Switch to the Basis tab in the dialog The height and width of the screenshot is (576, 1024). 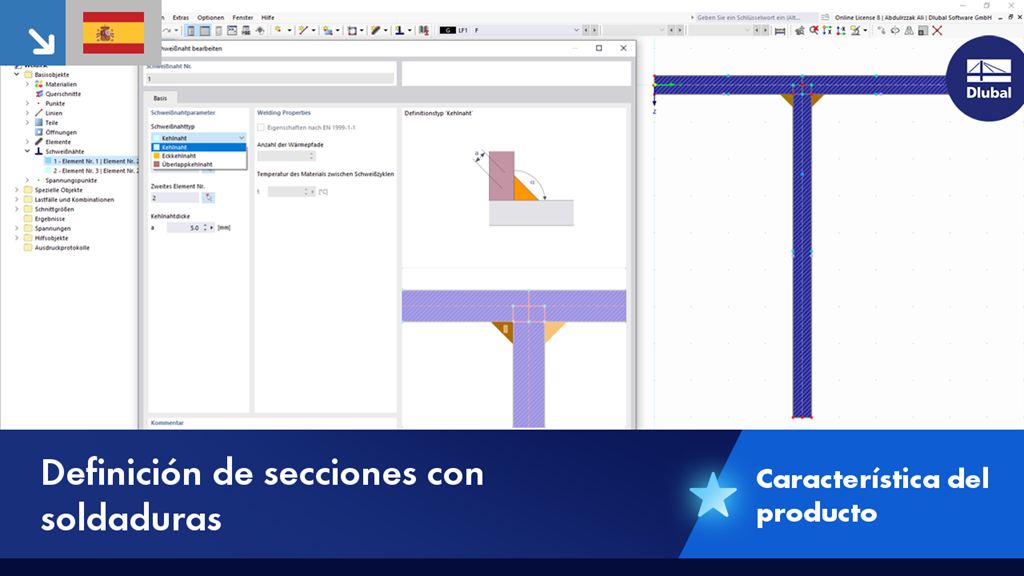159,99
